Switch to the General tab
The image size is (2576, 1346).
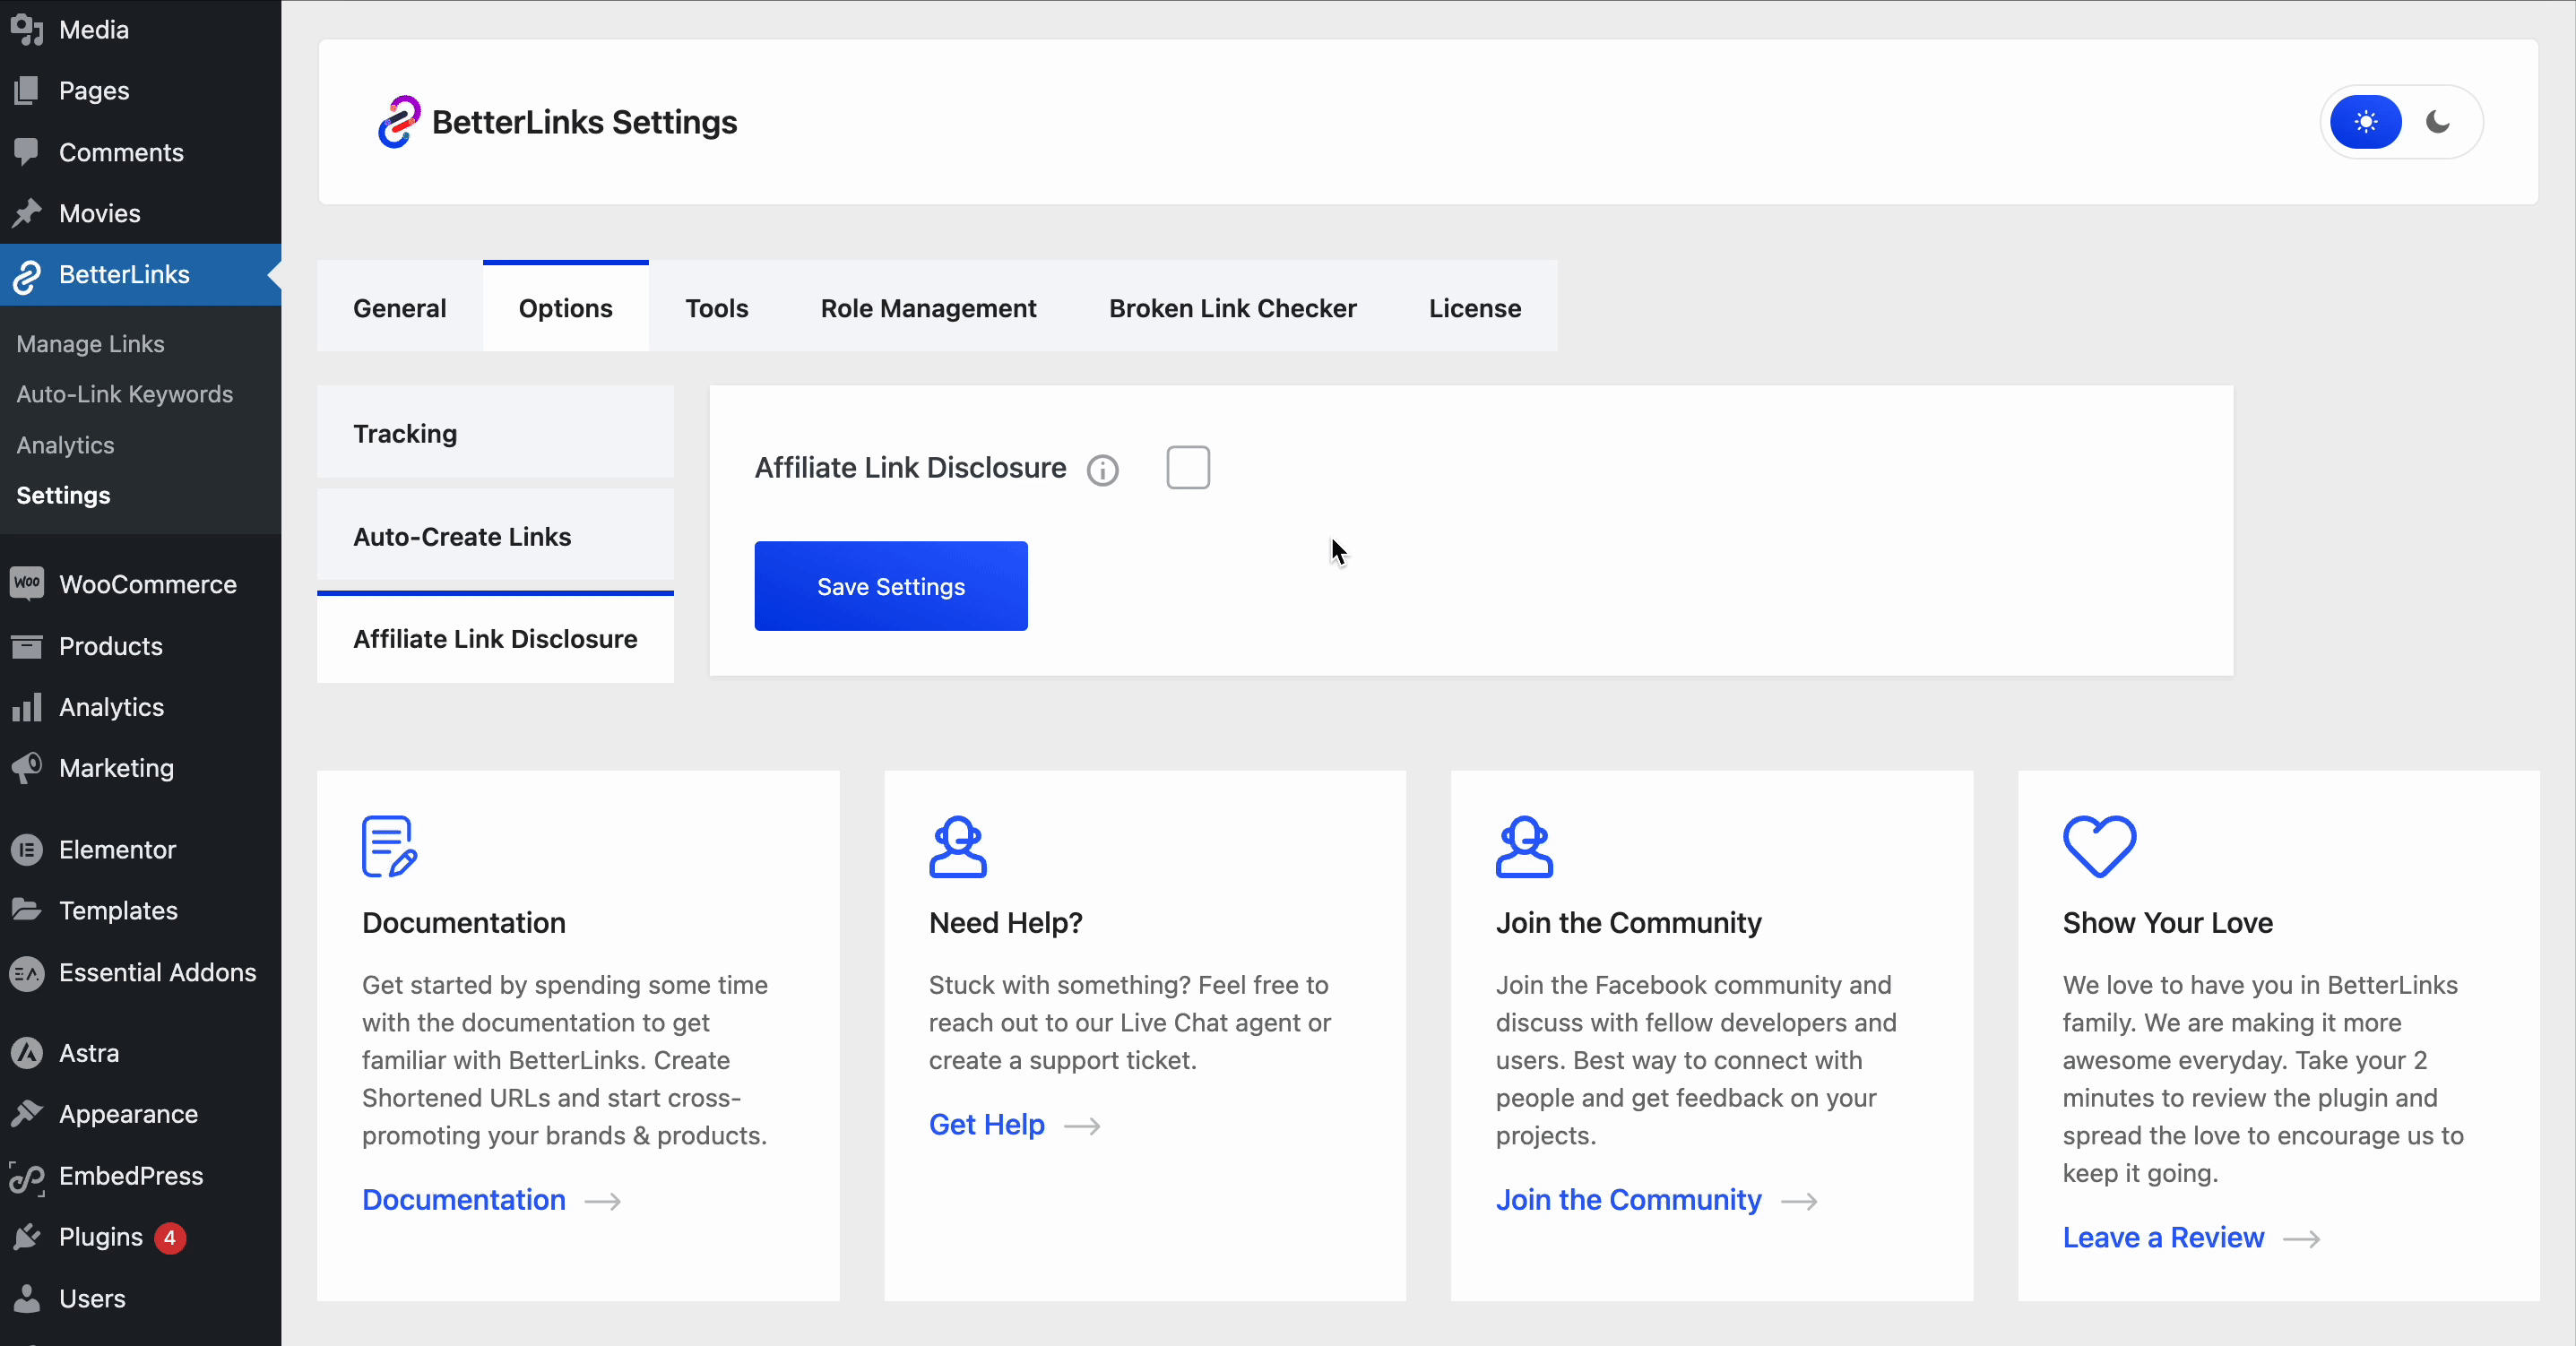(399, 306)
